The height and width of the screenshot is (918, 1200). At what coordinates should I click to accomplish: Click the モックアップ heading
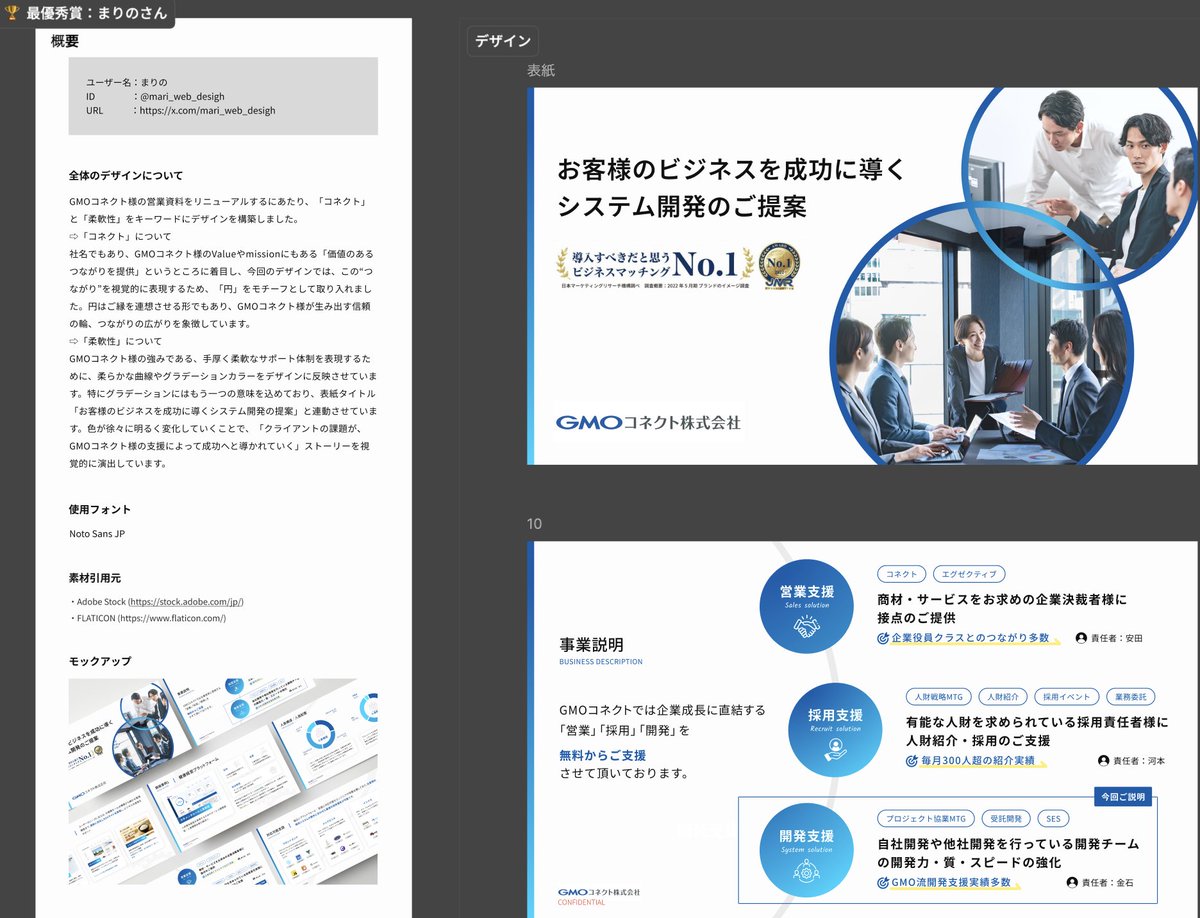100,661
